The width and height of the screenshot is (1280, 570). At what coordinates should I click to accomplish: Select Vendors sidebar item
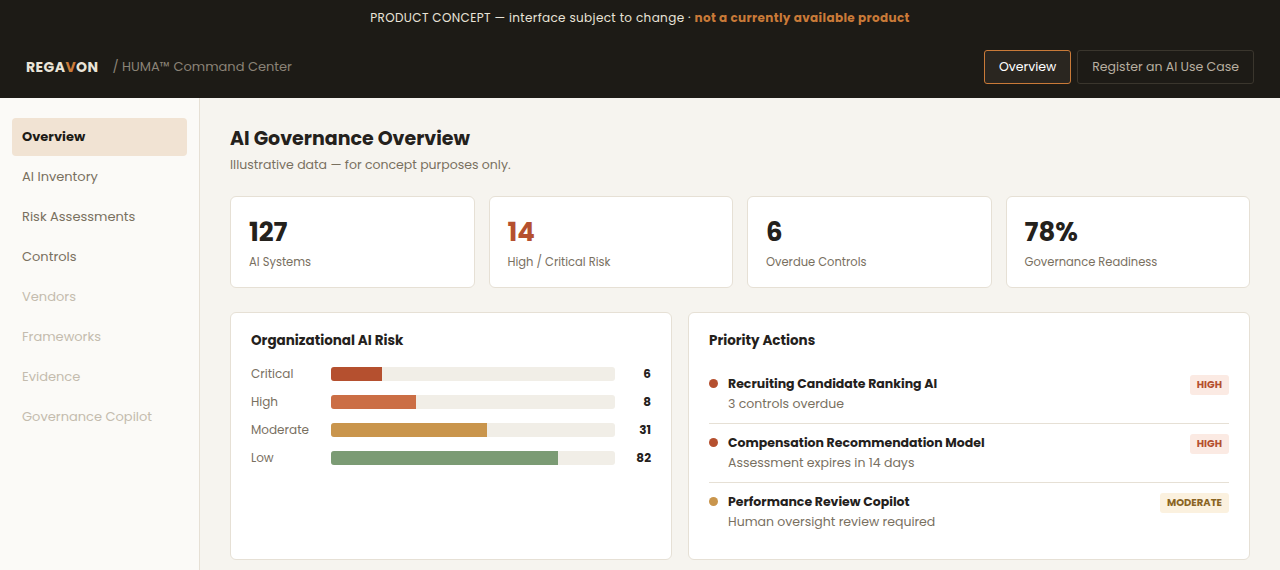coord(99,297)
